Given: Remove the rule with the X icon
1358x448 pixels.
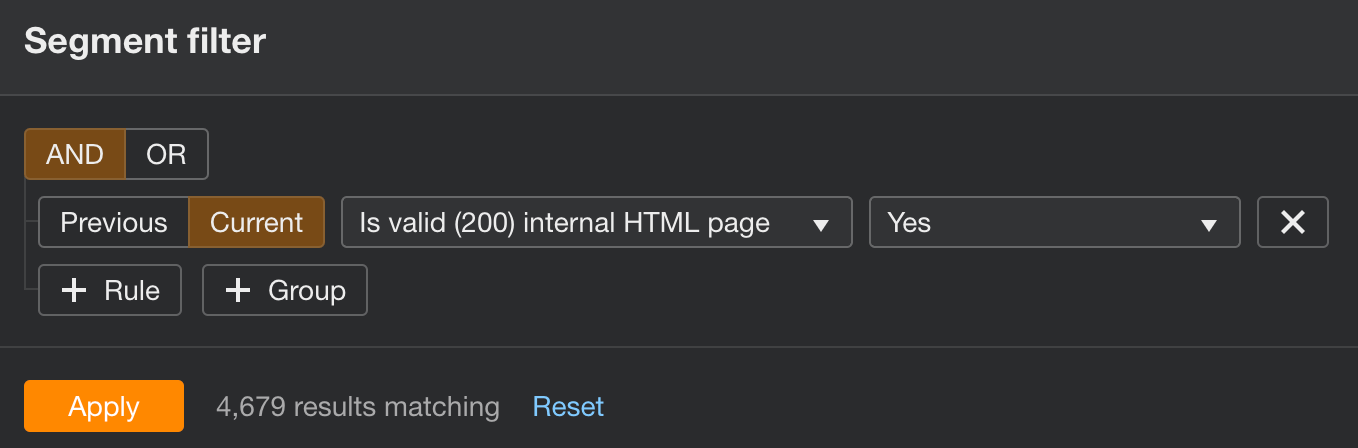Looking at the screenshot, I should coord(1292,222).
